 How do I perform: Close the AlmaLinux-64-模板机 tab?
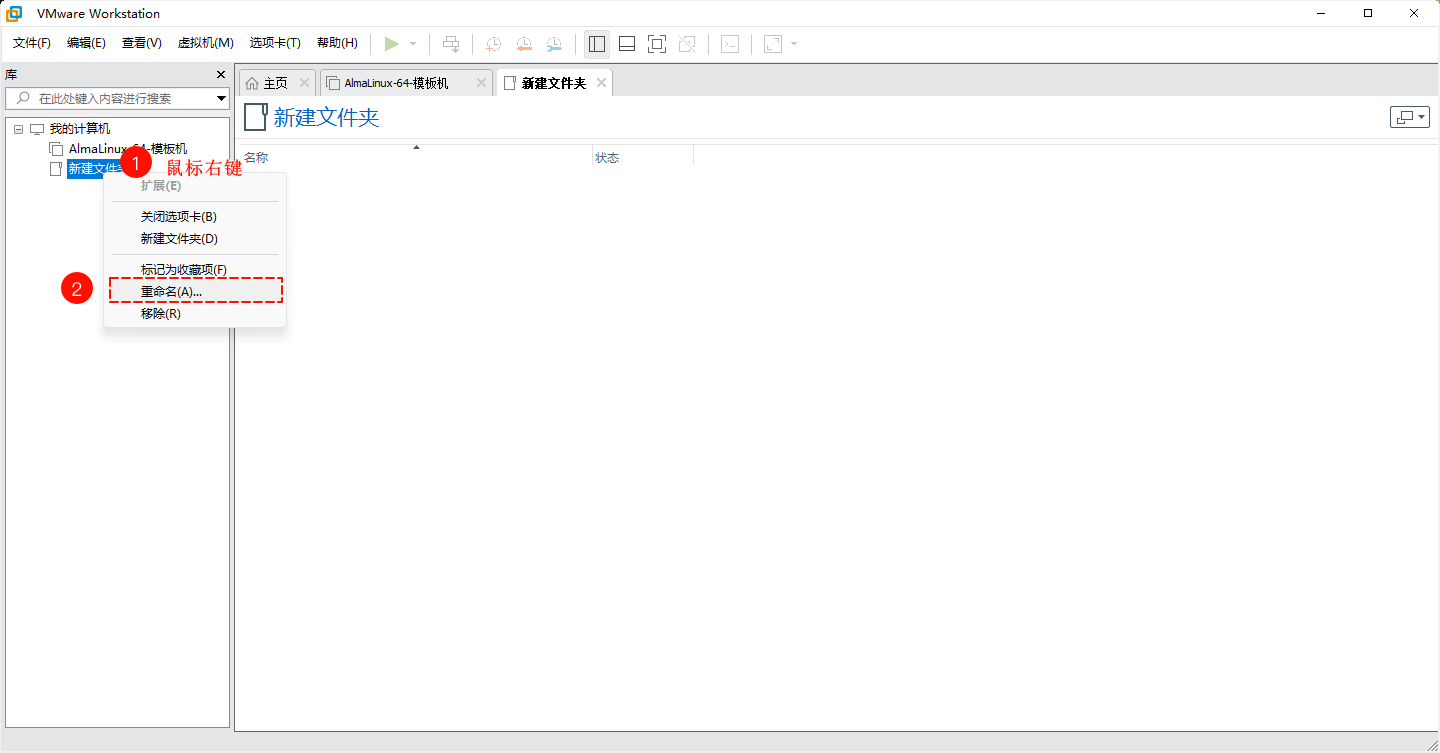pos(481,83)
